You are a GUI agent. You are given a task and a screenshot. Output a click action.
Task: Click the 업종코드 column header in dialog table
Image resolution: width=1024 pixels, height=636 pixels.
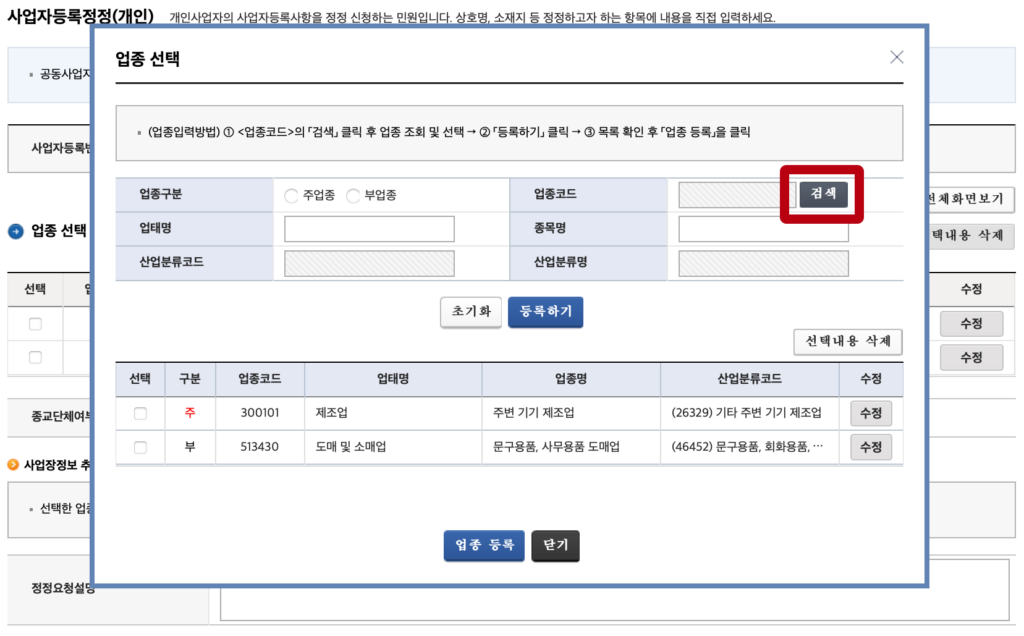tap(259, 379)
